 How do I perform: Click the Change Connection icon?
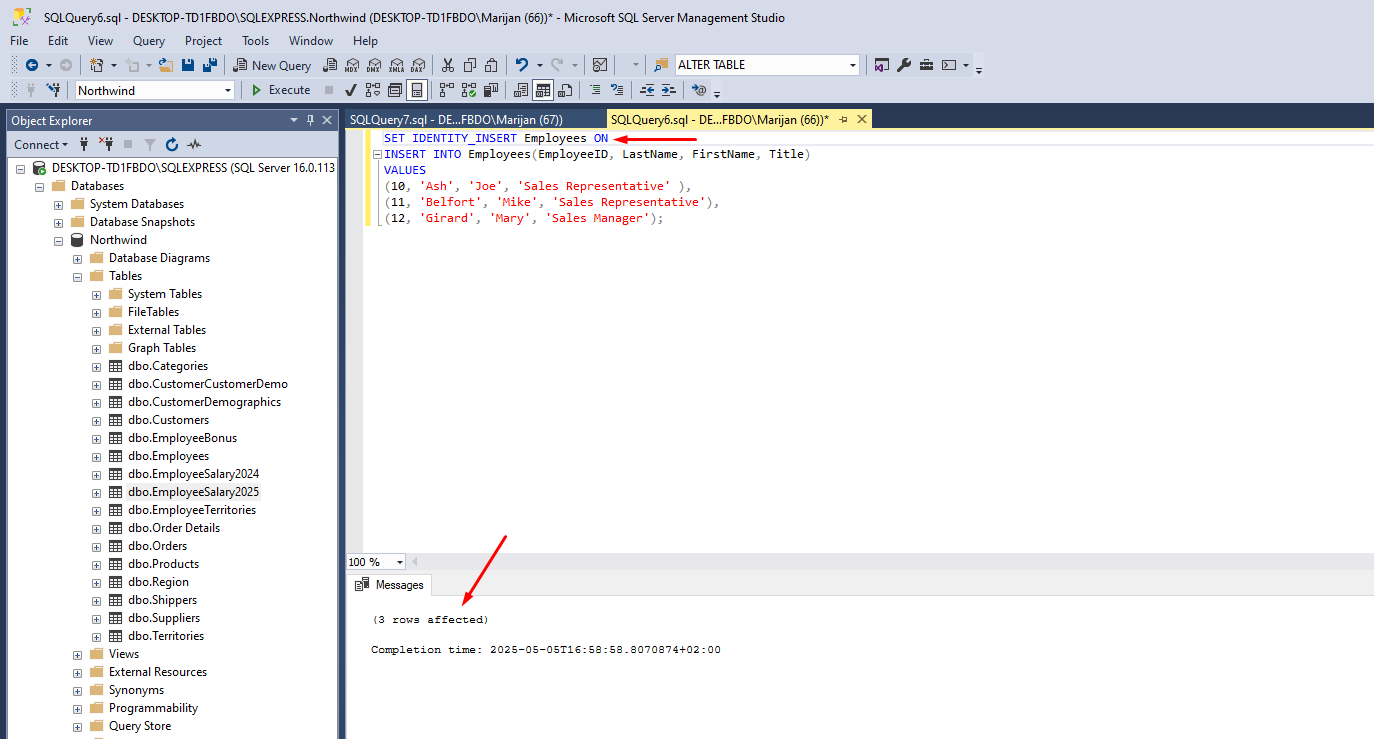[x=54, y=90]
